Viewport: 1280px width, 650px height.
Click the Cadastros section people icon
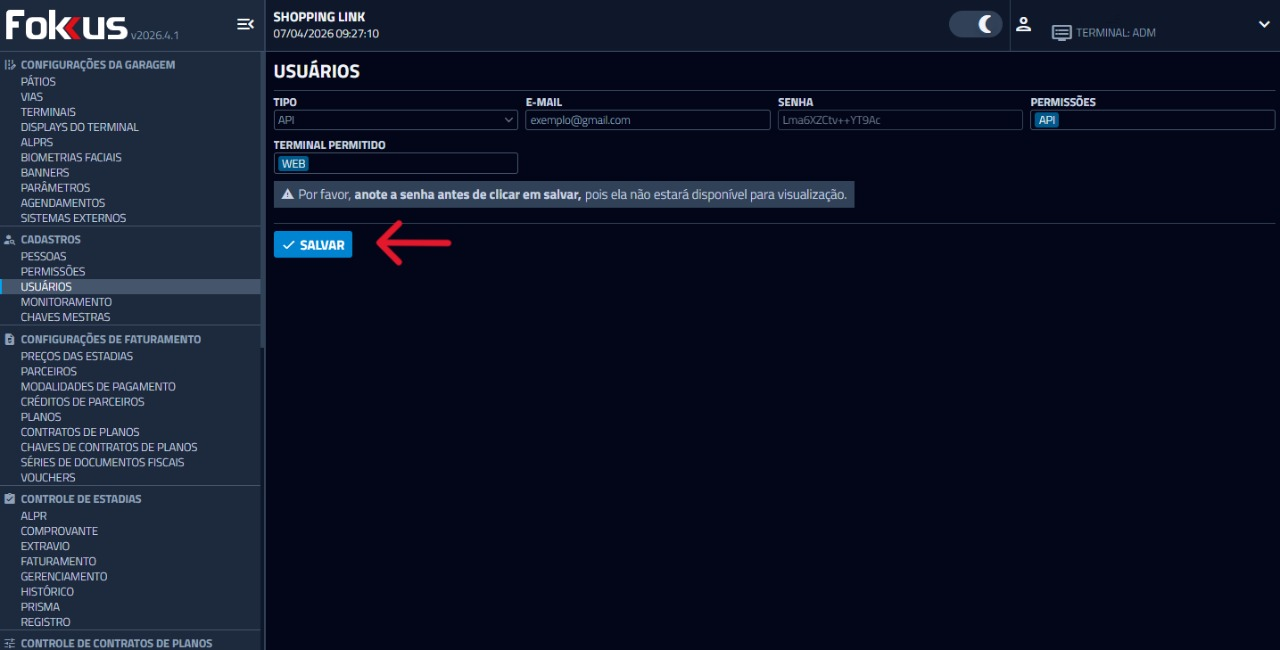(10, 240)
